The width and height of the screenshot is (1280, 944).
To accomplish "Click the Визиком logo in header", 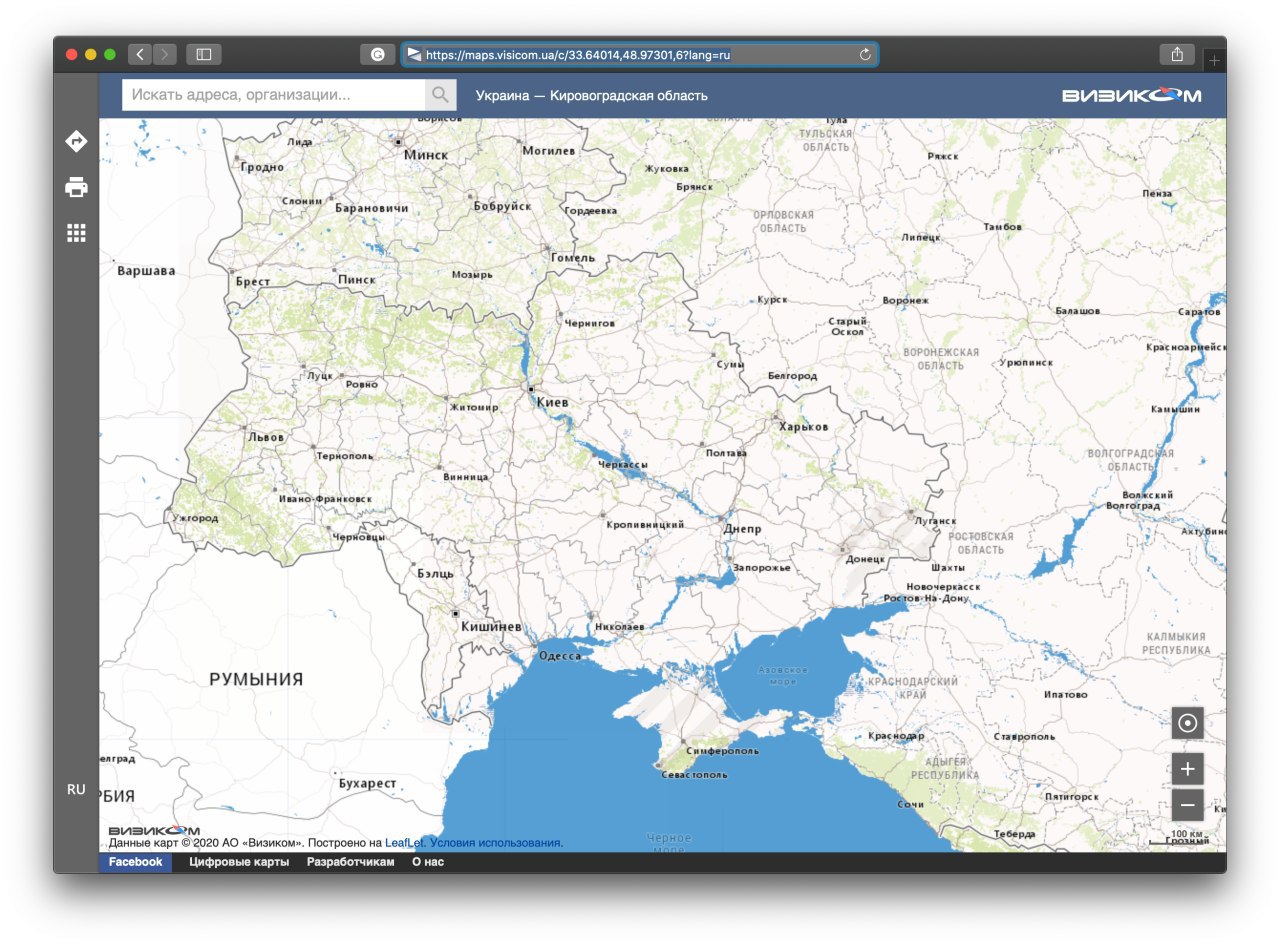I will pyautogui.click(x=1132, y=96).
